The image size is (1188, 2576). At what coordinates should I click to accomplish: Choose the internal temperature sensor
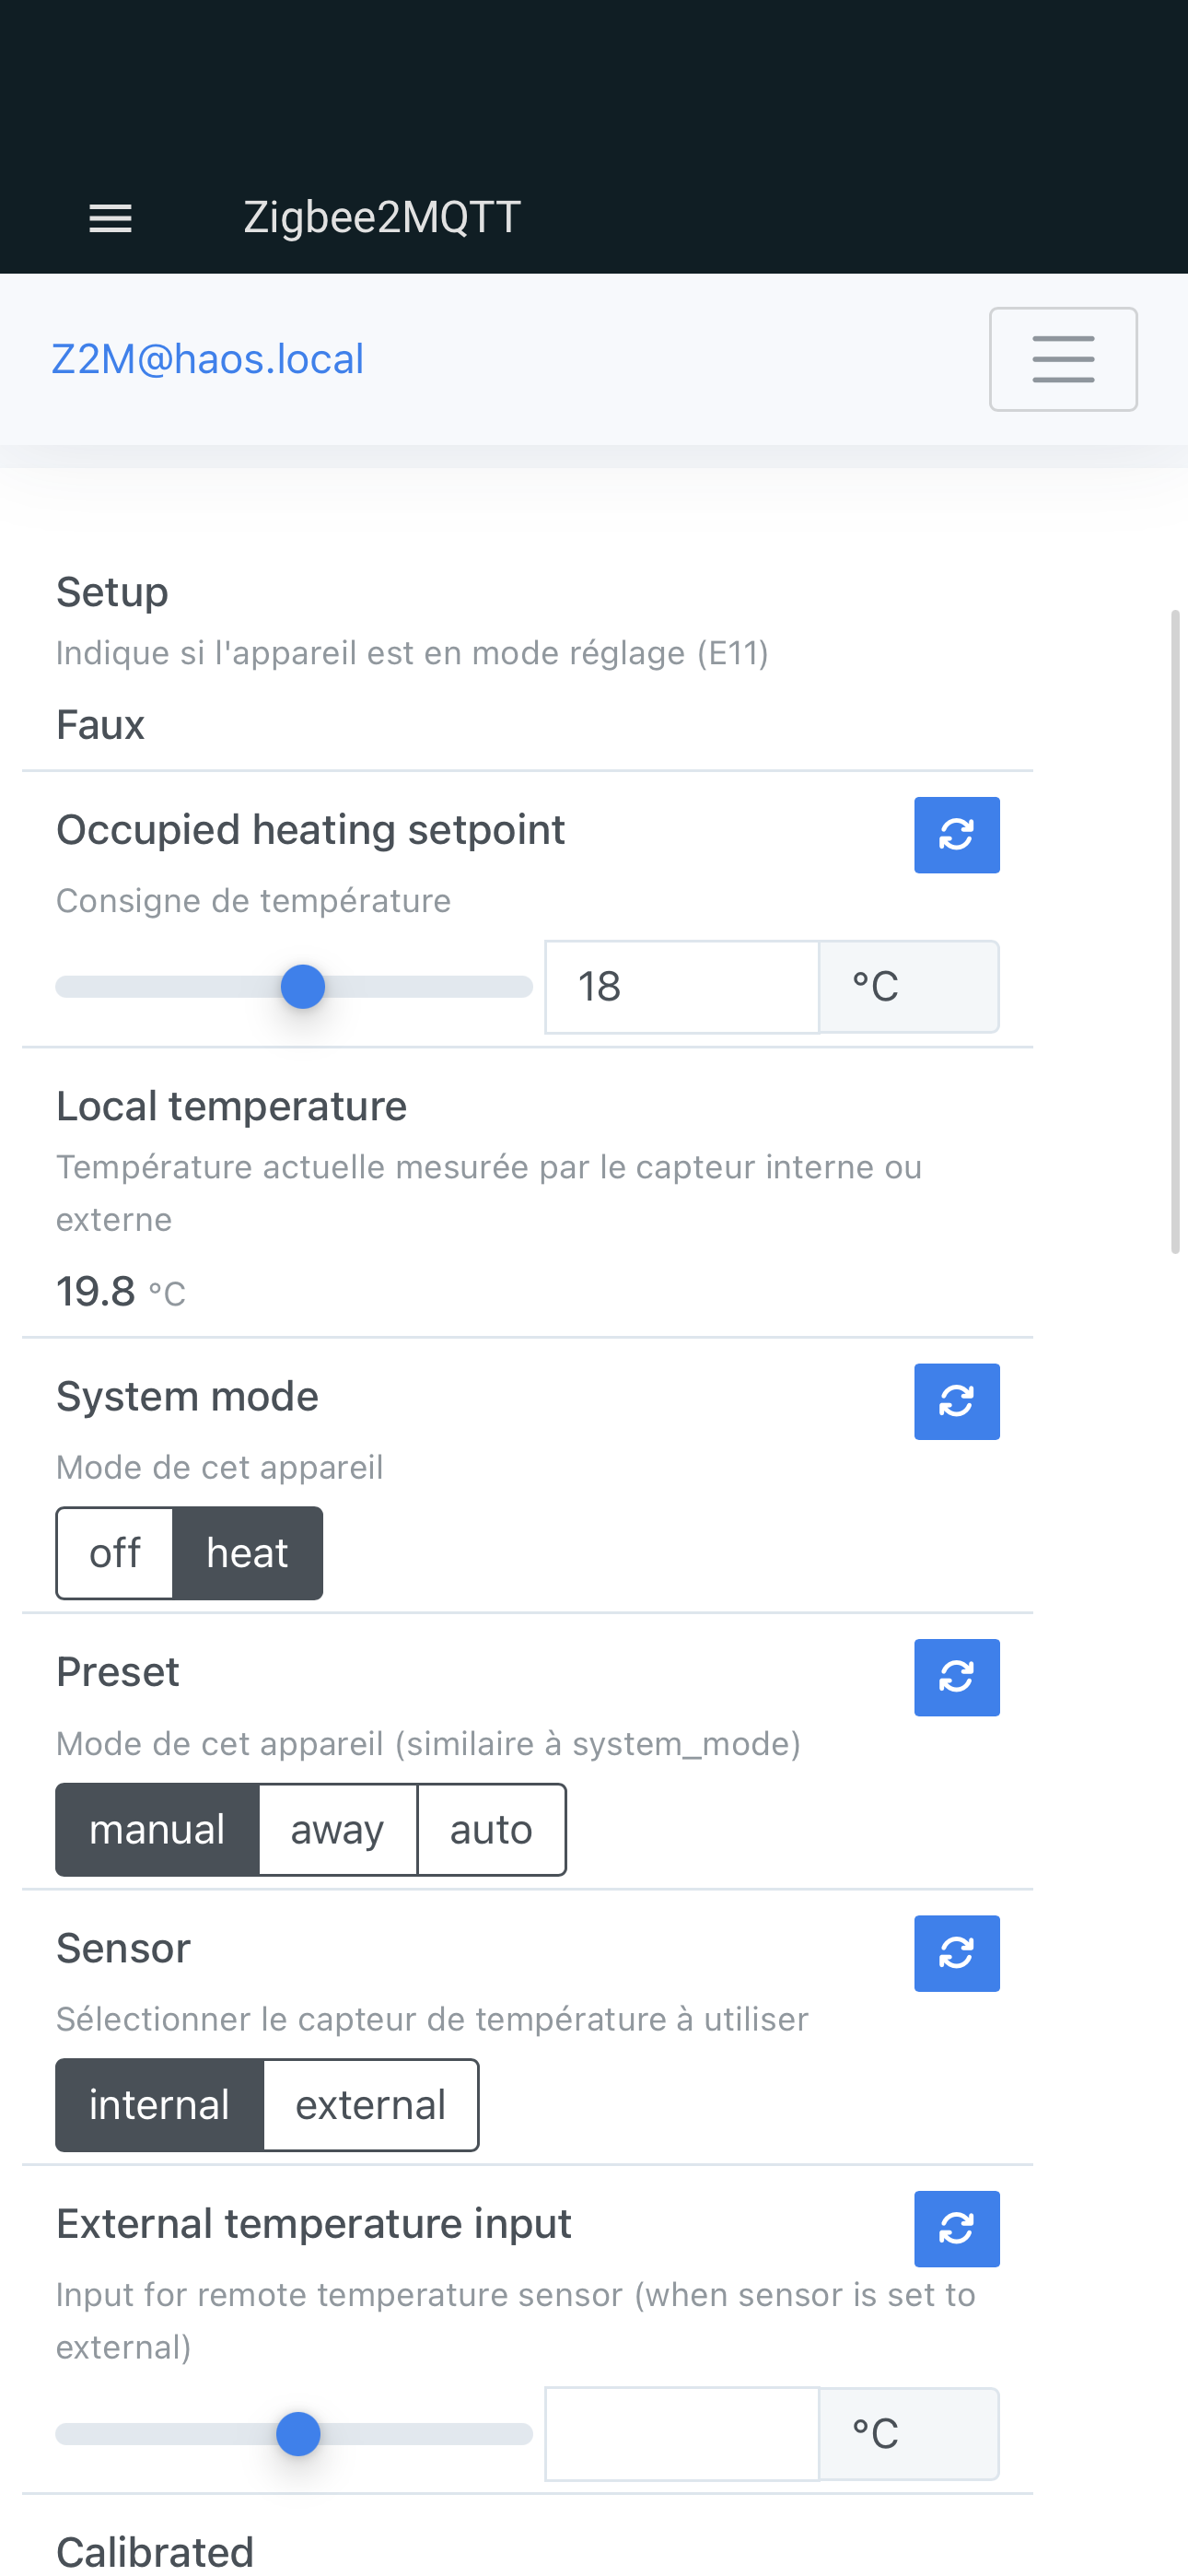159,2105
